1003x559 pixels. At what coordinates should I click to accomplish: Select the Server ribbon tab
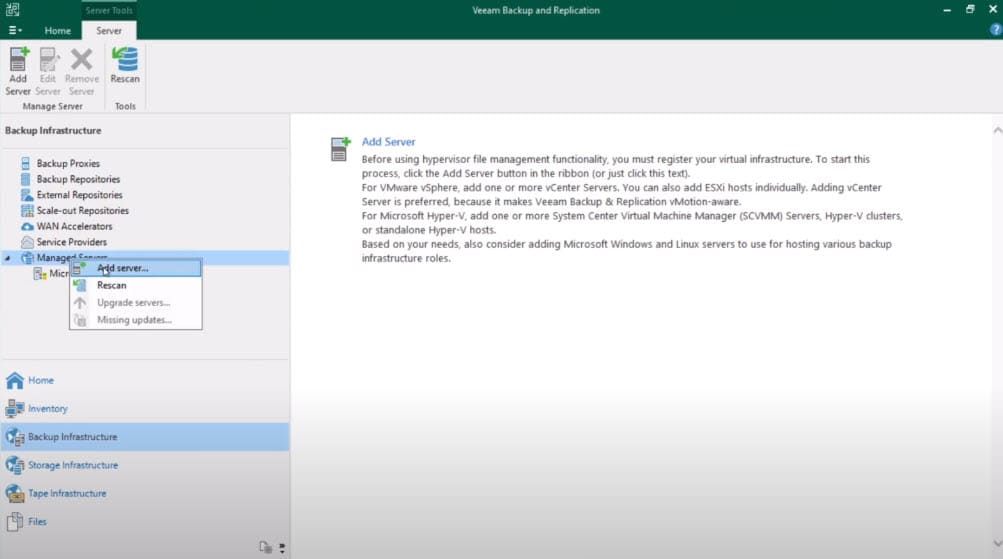tap(109, 31)
